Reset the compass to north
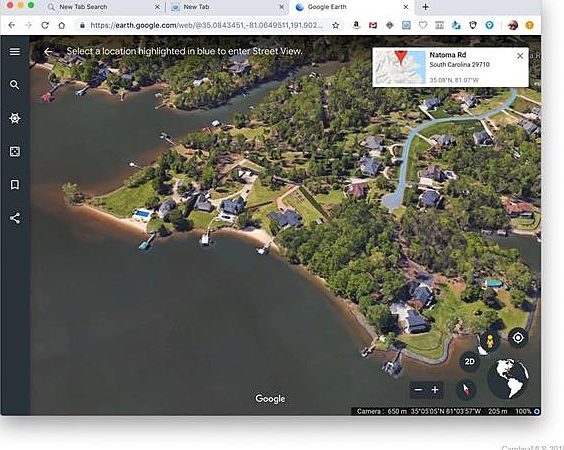 click(466, 390)
